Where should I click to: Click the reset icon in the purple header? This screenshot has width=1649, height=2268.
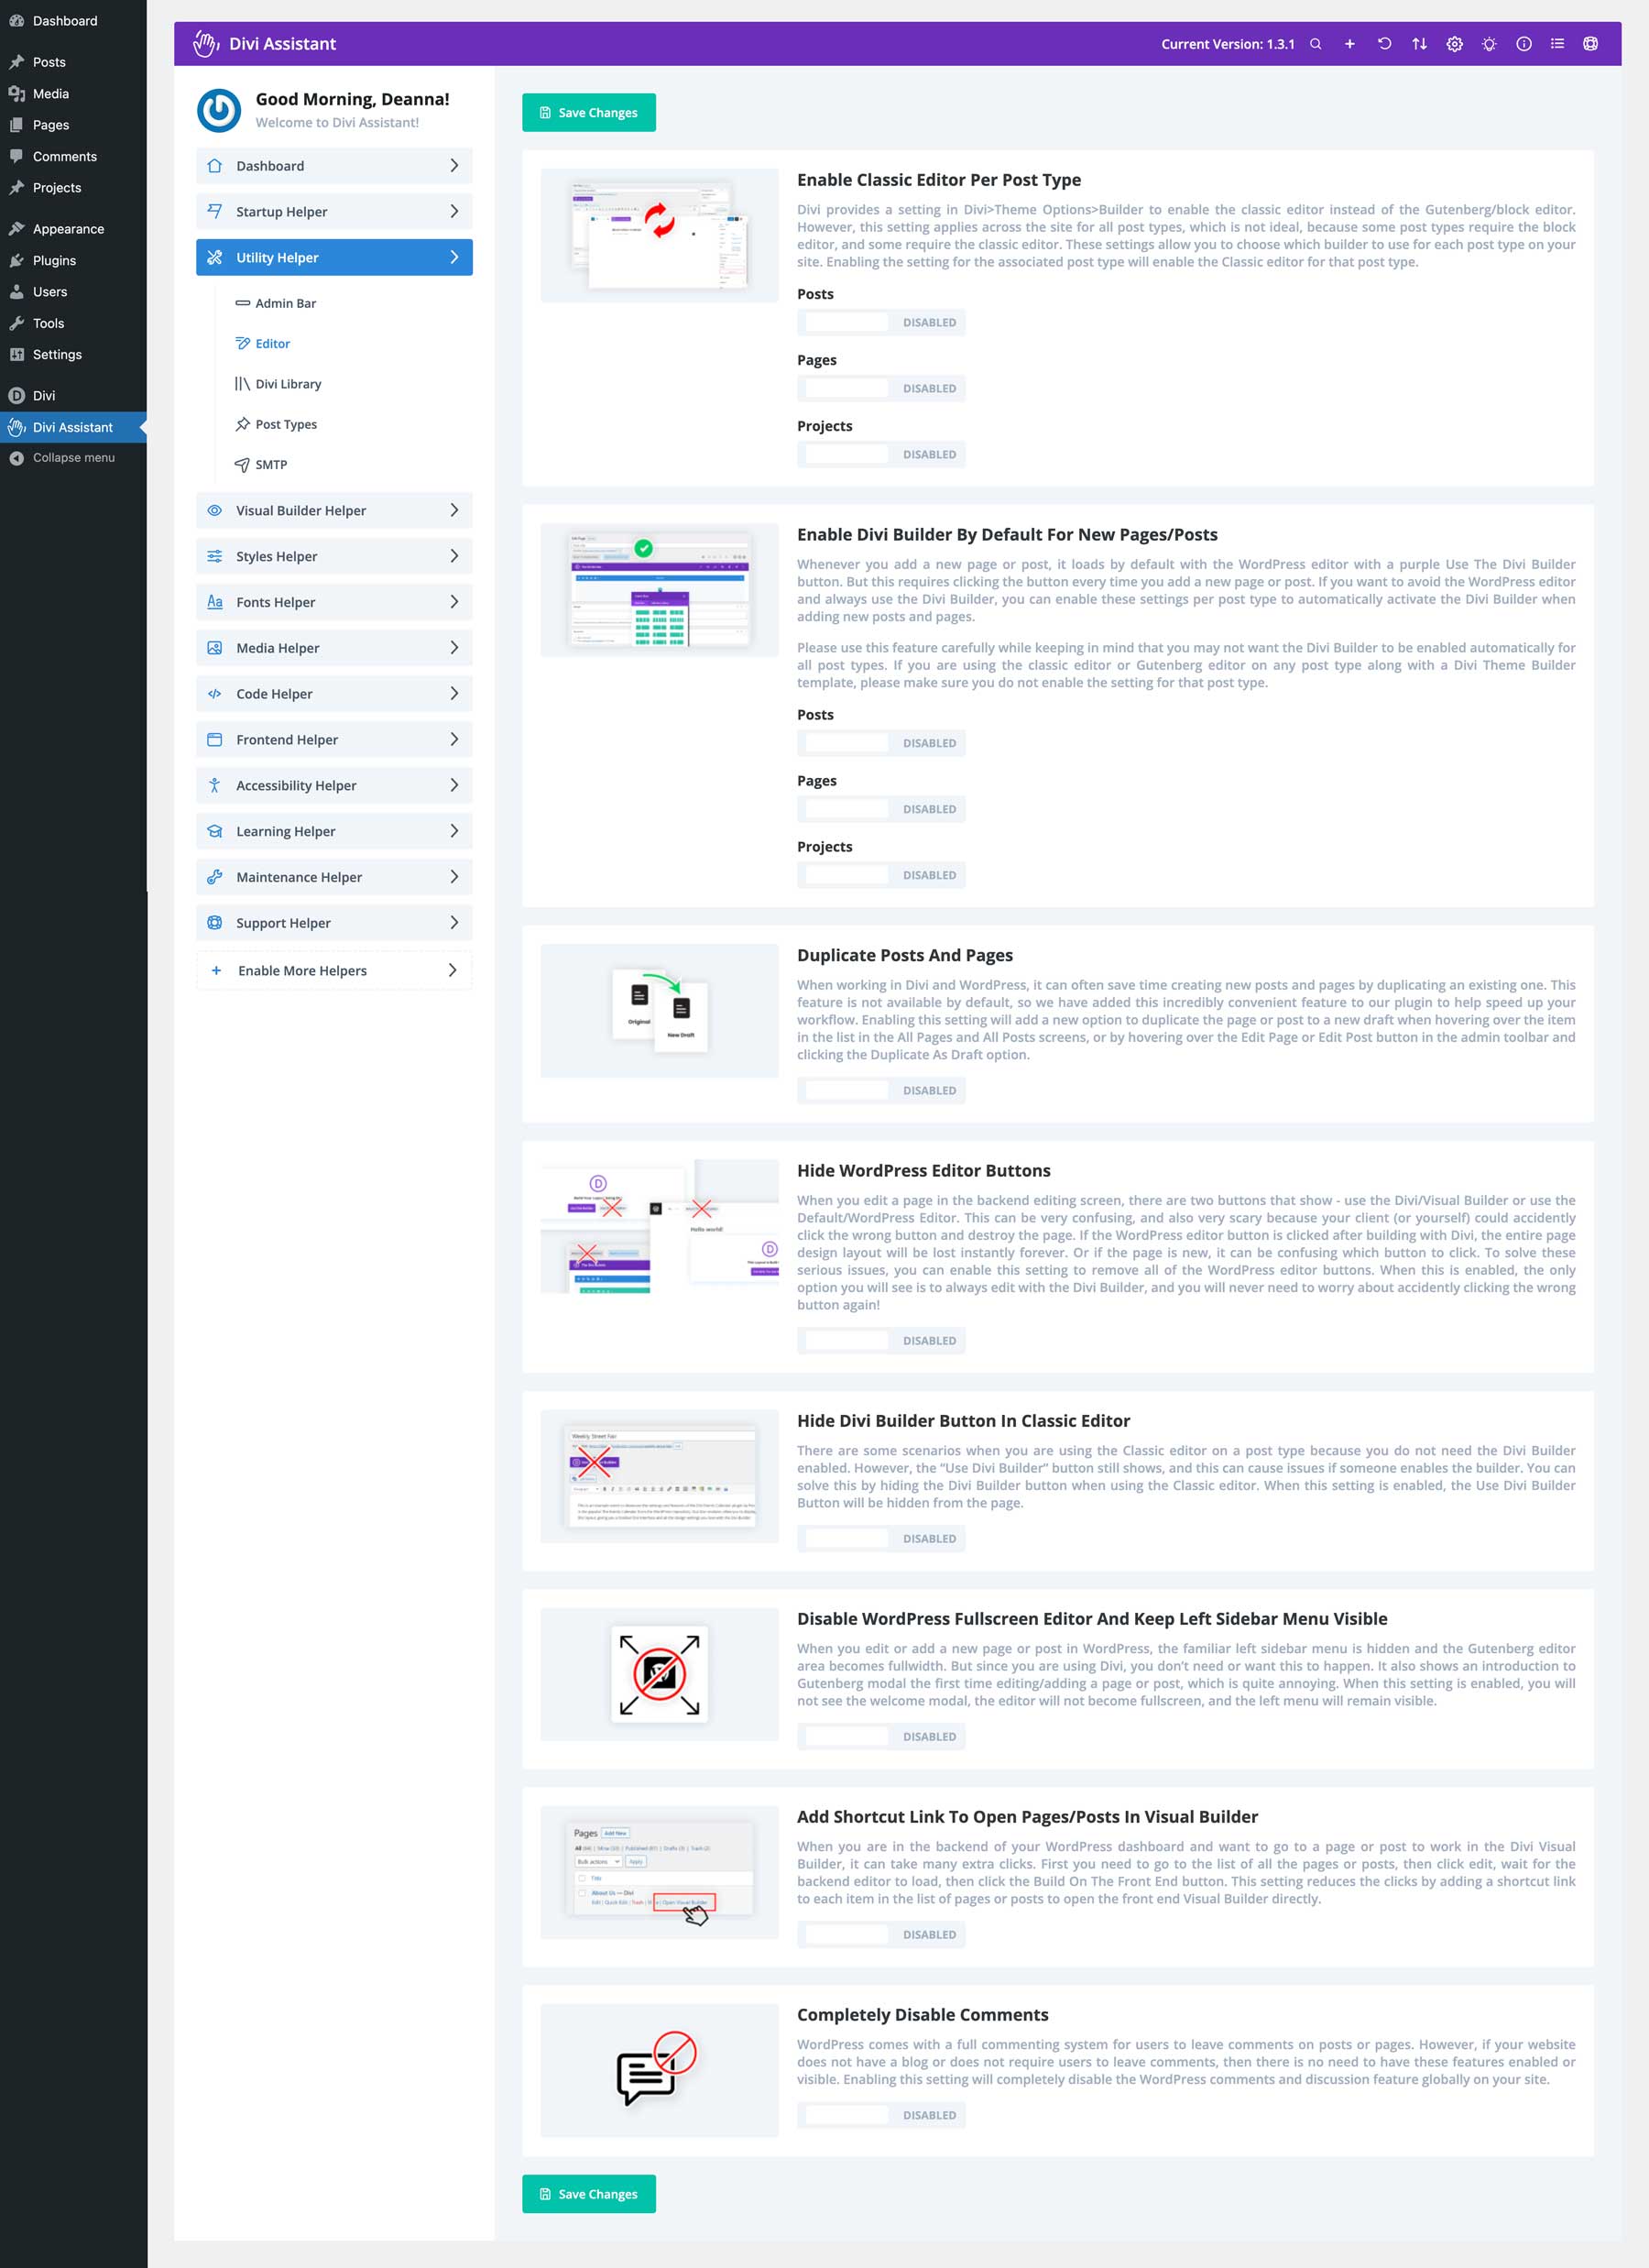pos(1384,44)
